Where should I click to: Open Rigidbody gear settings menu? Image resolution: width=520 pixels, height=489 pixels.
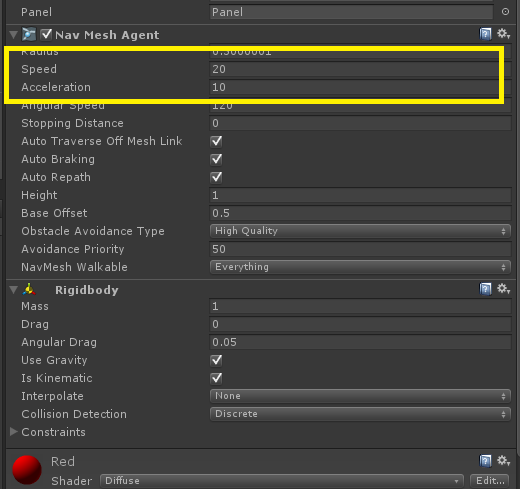(503, 289)
